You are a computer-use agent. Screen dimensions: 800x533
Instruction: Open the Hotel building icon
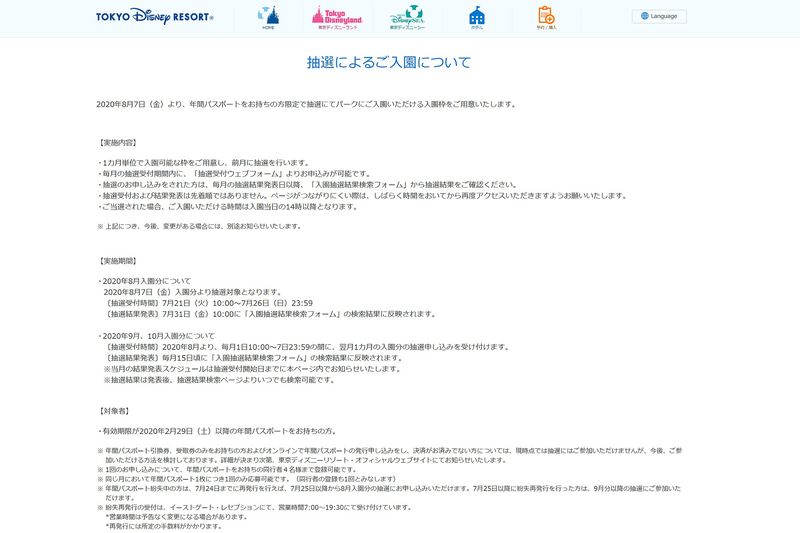(x=477, y=18)
